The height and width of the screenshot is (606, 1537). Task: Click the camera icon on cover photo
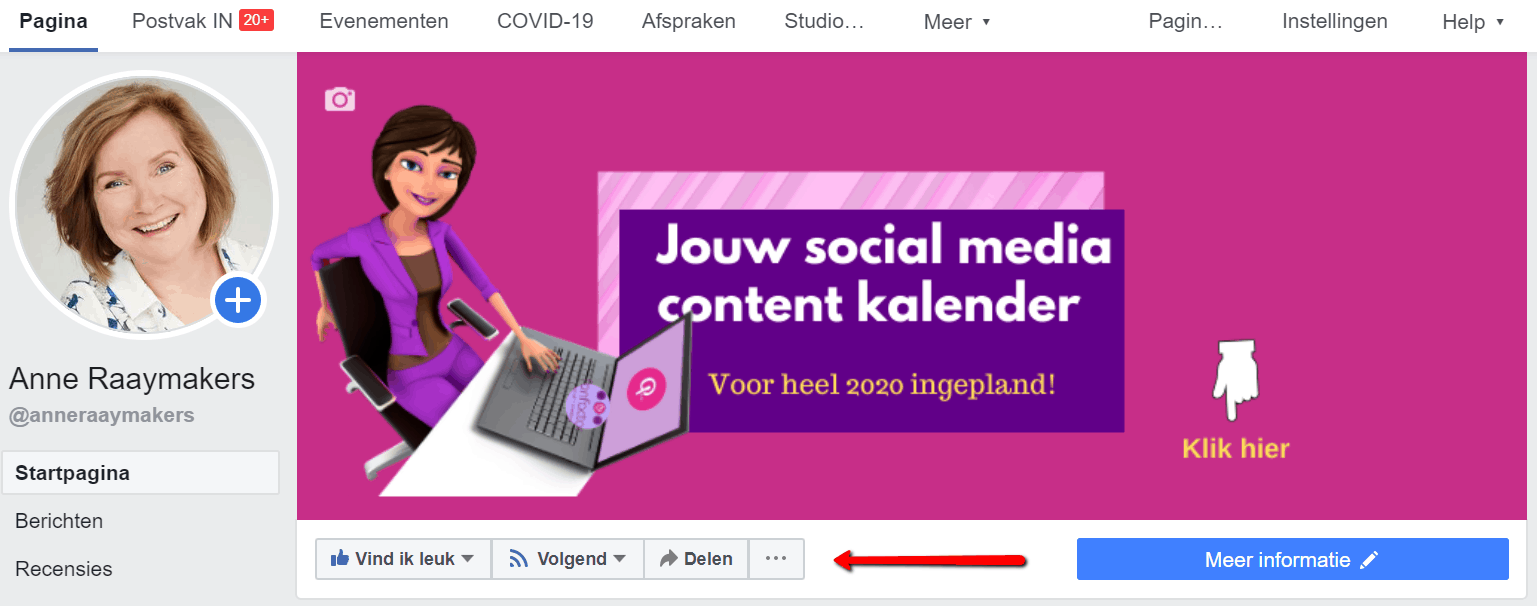pos(340,99)
